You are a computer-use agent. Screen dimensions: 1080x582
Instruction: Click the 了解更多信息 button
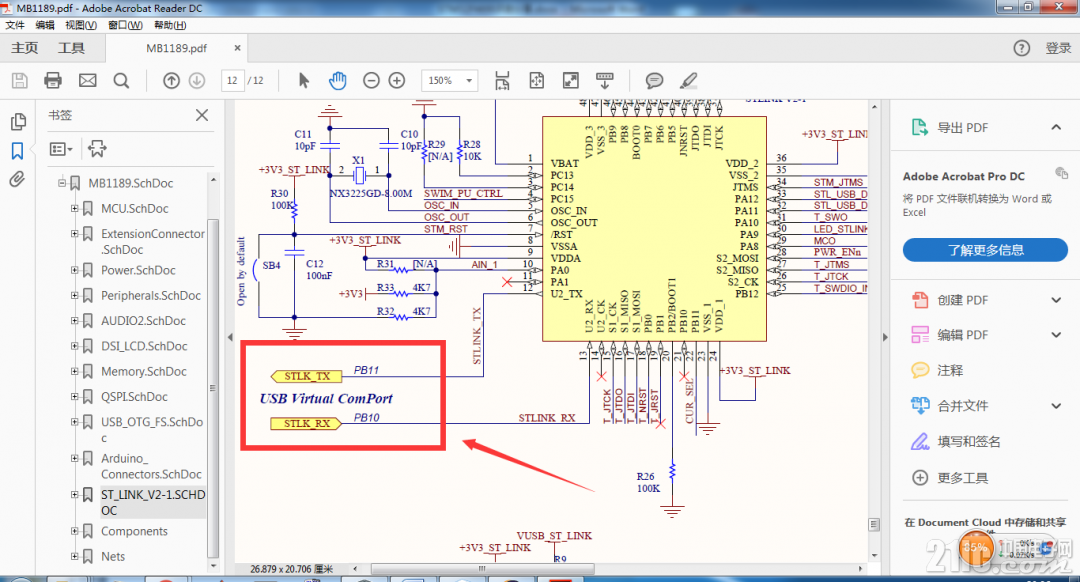click(985, 250)
